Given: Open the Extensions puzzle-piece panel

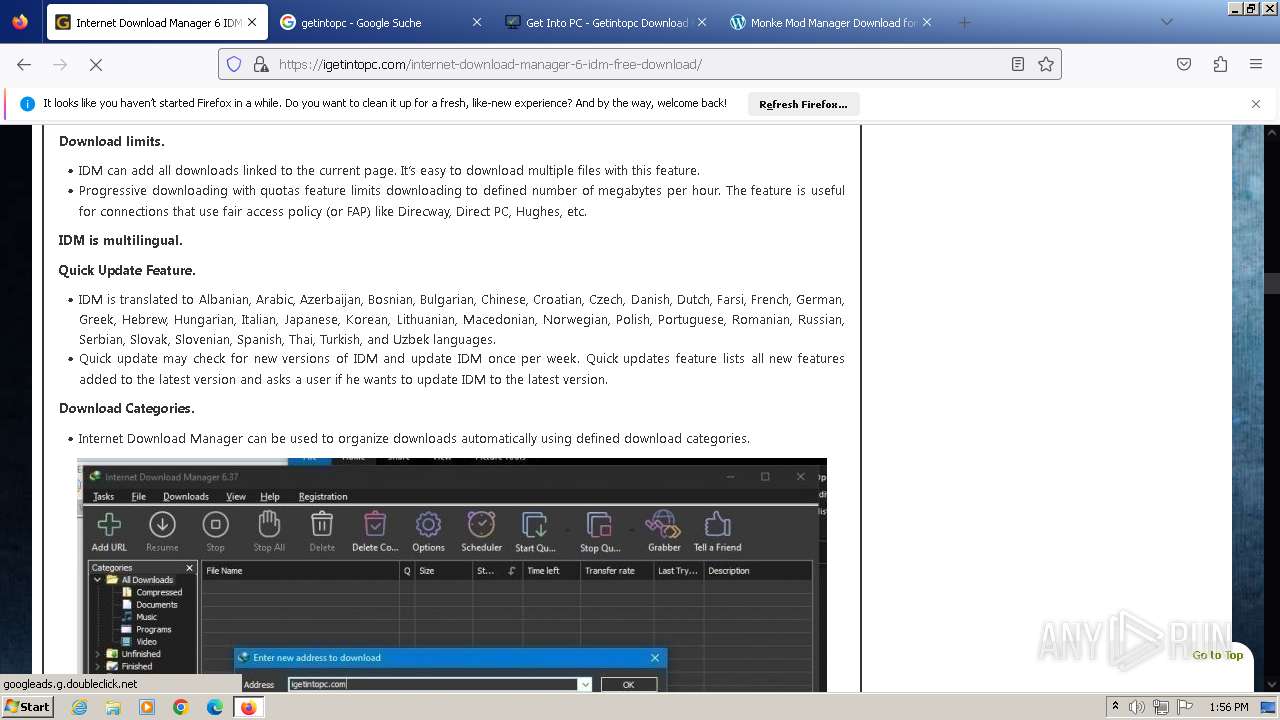Looking at the screenshot, I should [1220, 64].
